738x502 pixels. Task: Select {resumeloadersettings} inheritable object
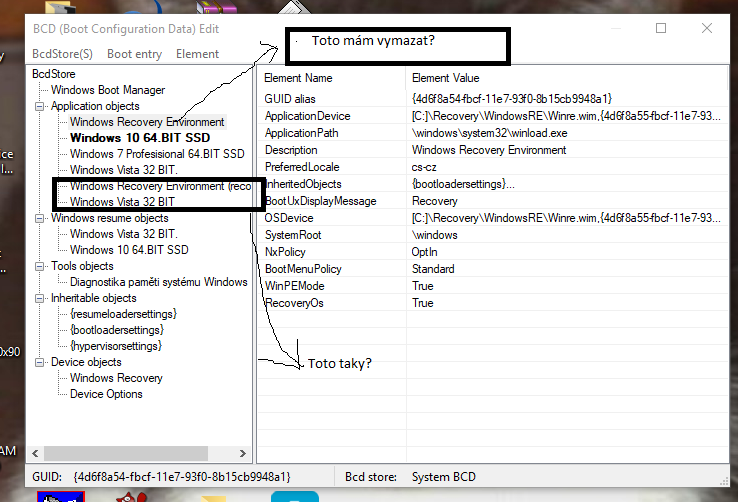coord(123,314)
